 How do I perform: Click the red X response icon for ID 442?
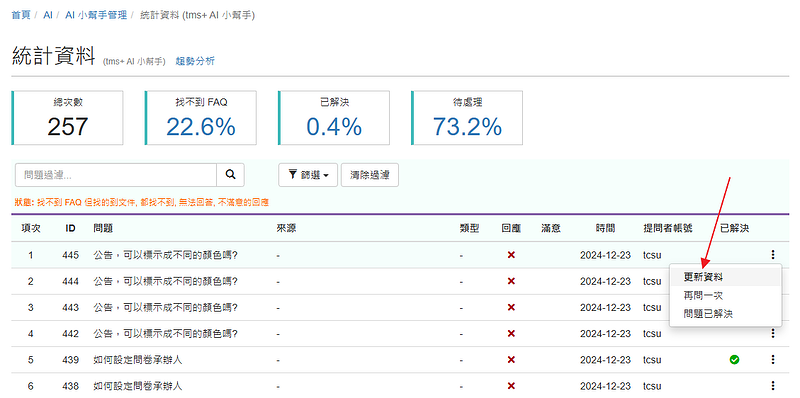pos(511,333)
